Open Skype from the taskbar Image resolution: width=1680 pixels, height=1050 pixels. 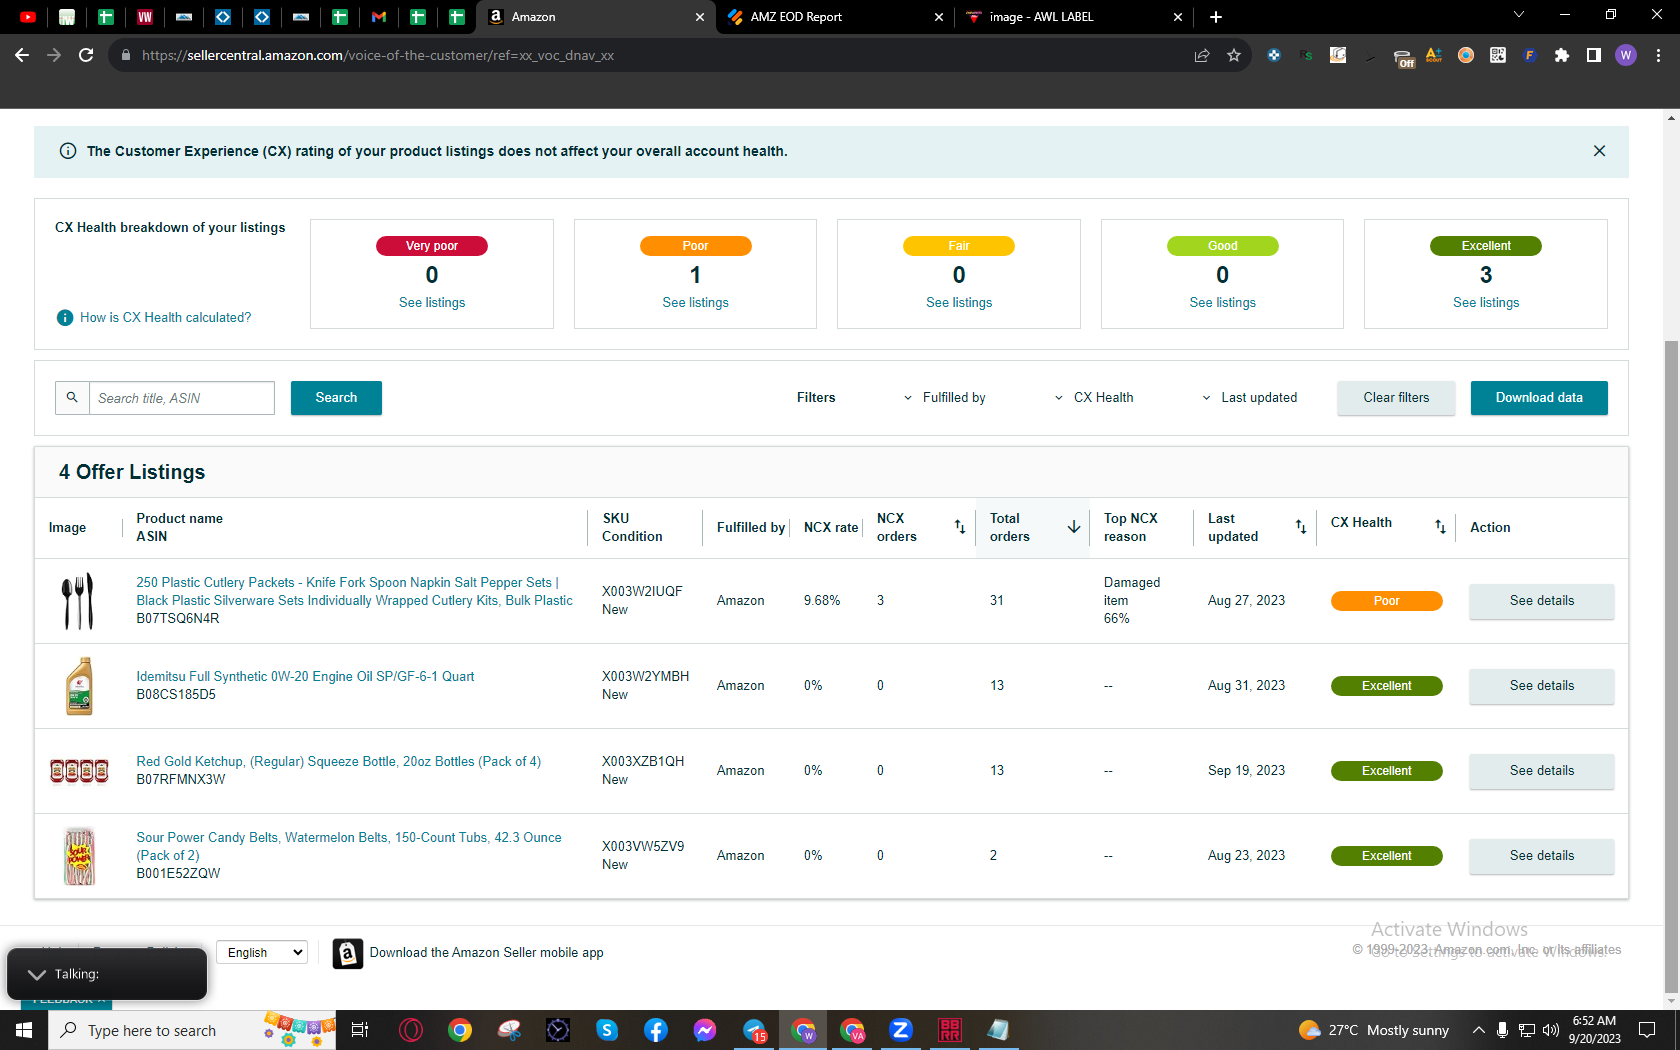(607, 1030)
